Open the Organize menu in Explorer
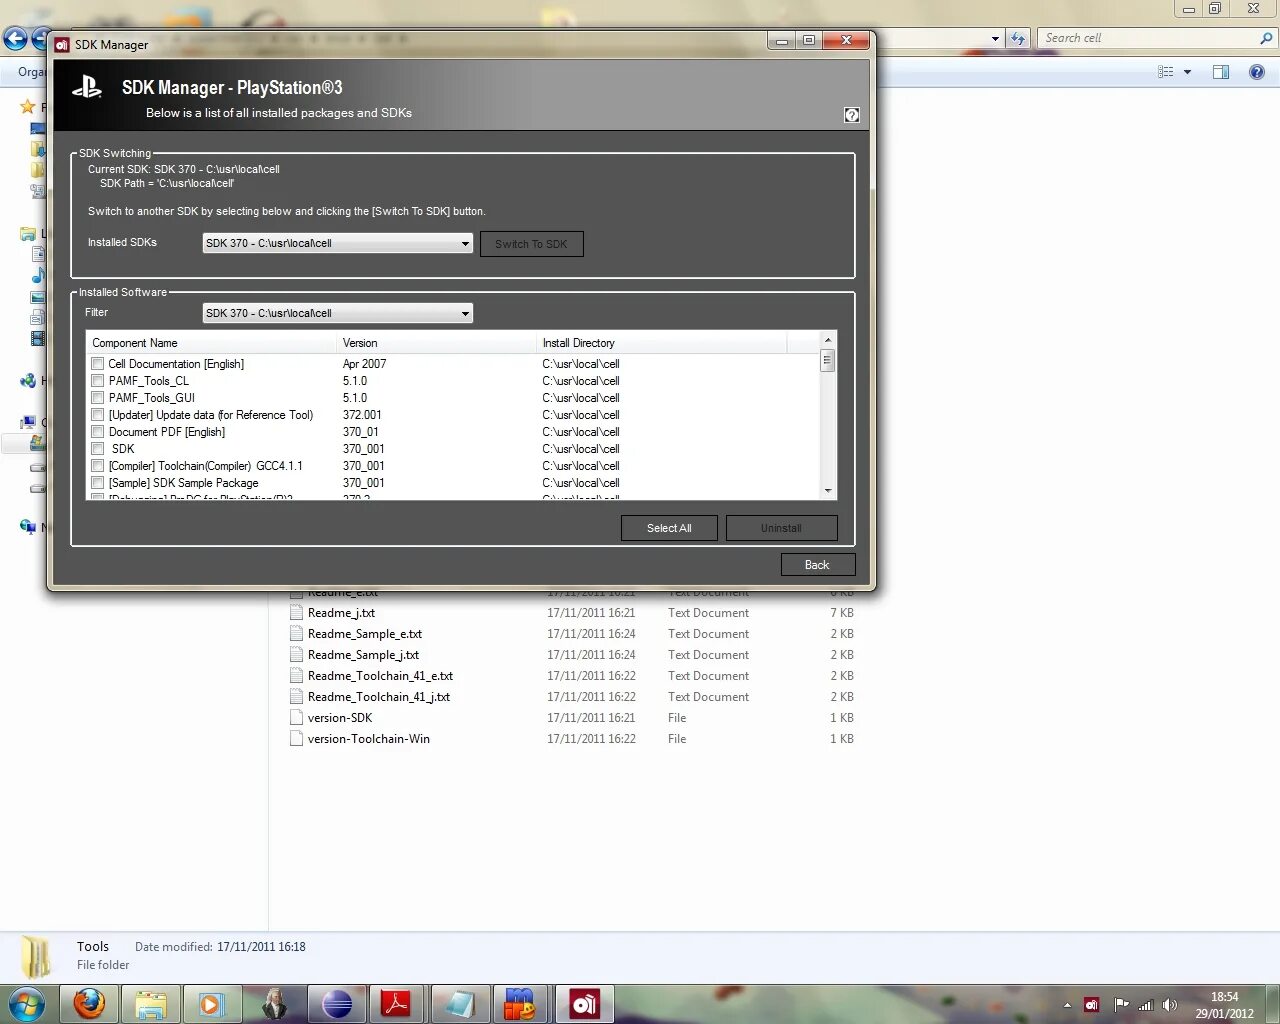 31,72
